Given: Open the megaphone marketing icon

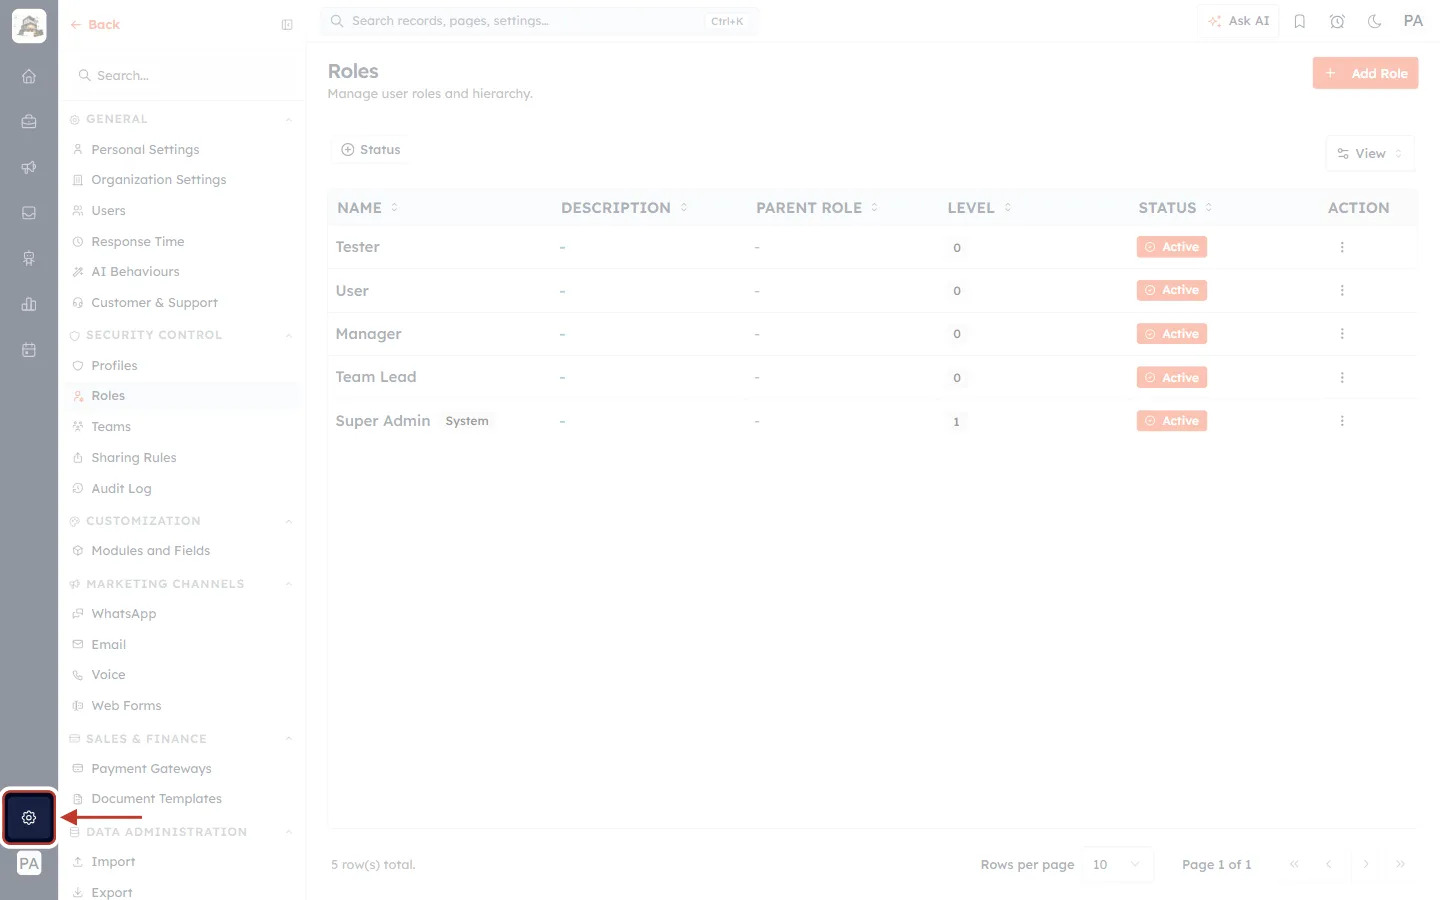Looking at the screenshot, I should [29, 167].
